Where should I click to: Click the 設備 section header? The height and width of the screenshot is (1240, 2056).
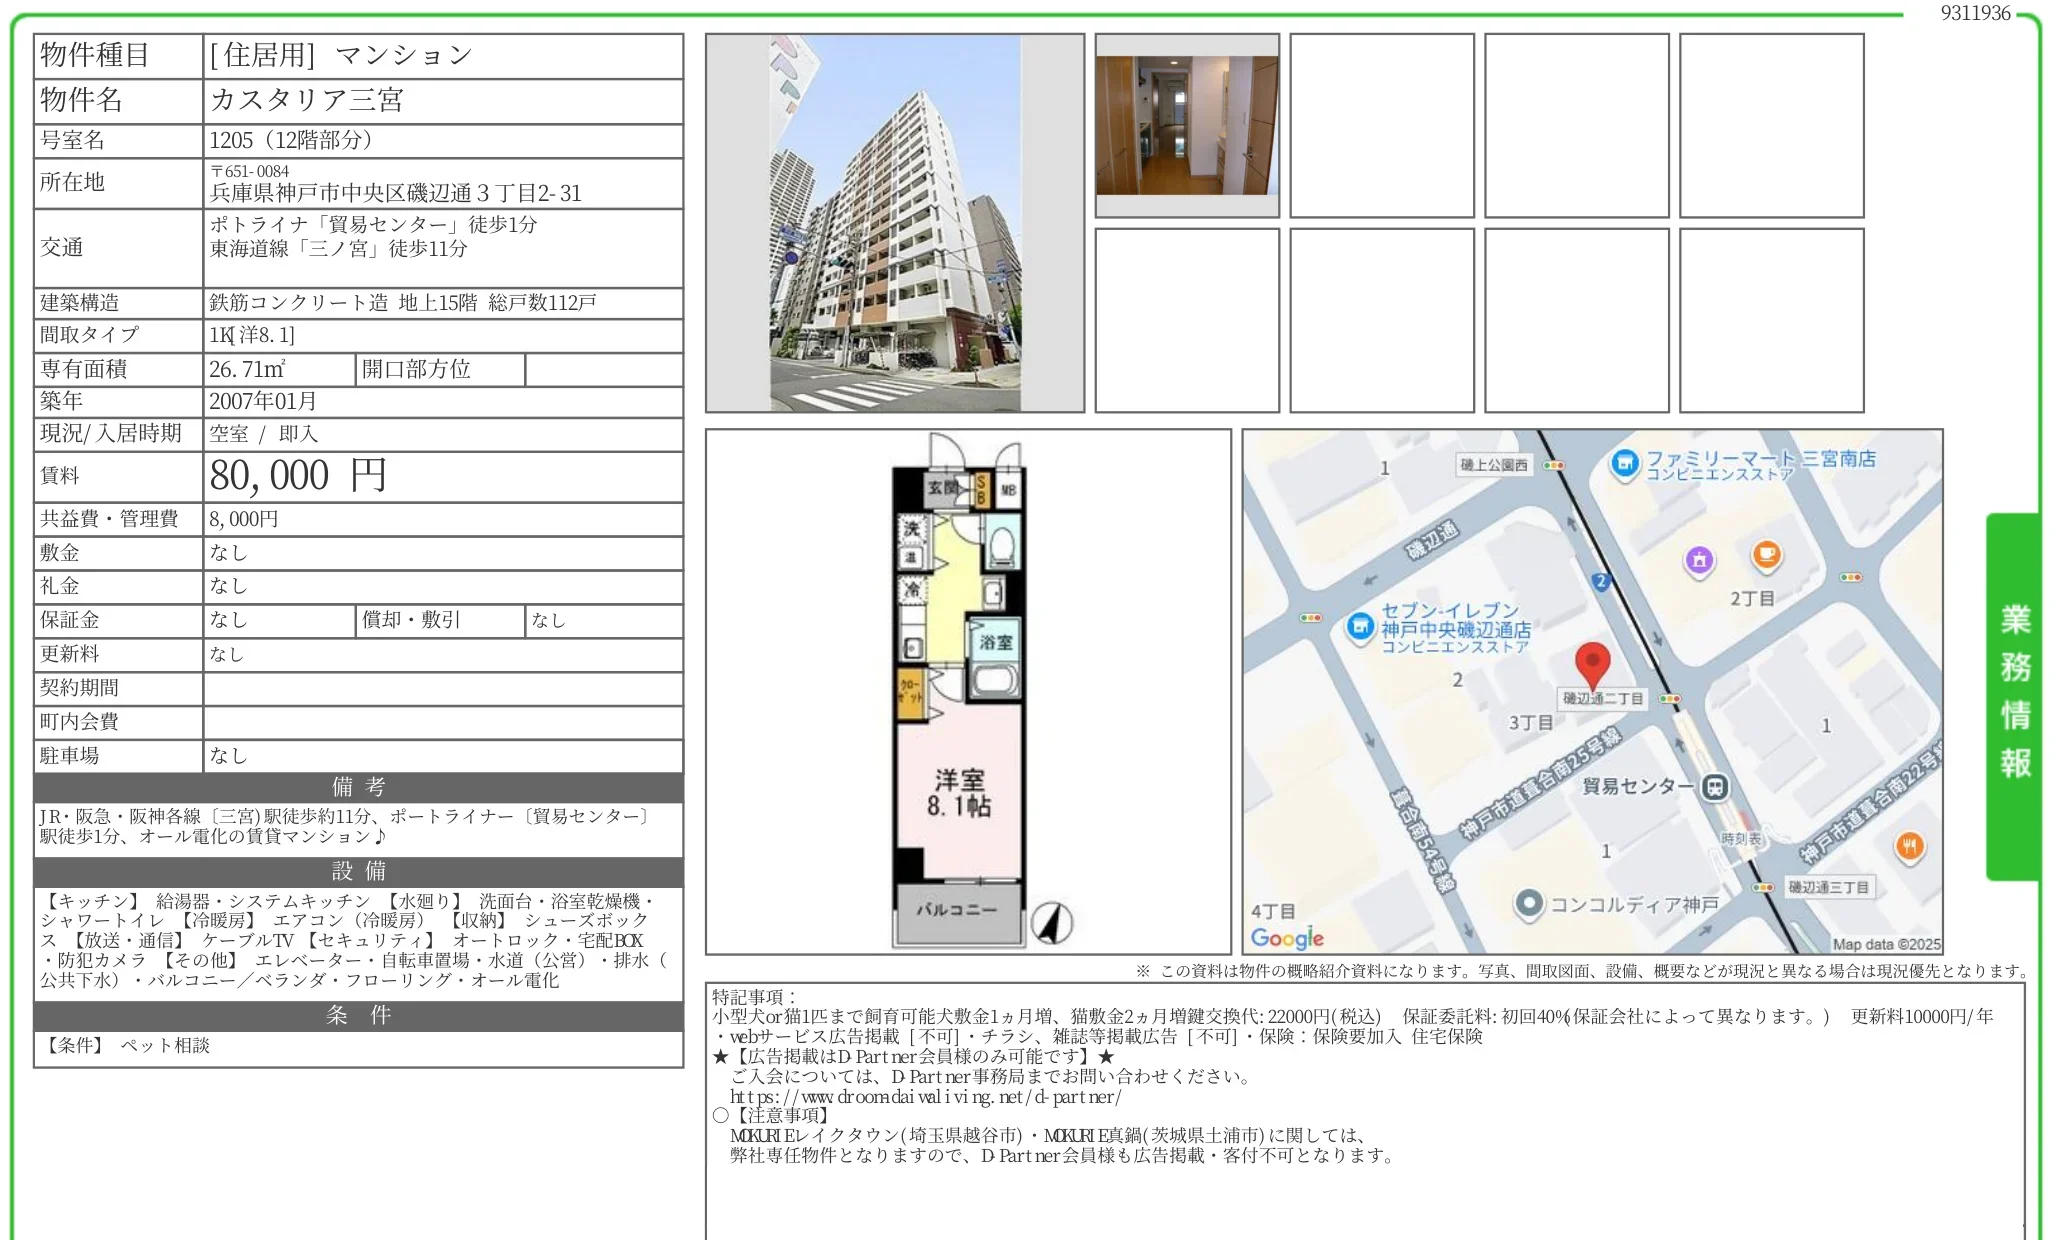tap(359, 872)
